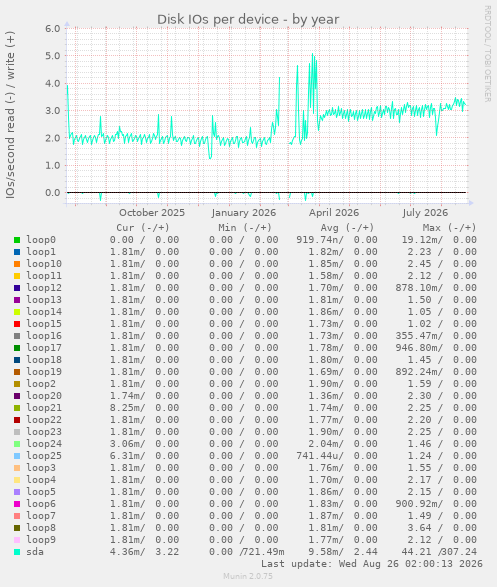Click the sda cyan color swatch
Viewport: 497px width, 587px height.
click(x=17, y=552)
